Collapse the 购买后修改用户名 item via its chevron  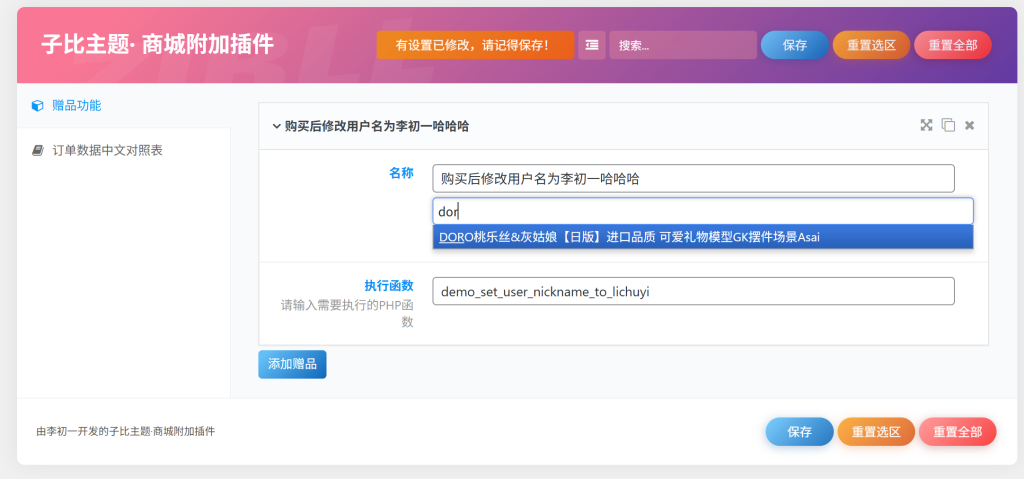[x=277, y=126]
